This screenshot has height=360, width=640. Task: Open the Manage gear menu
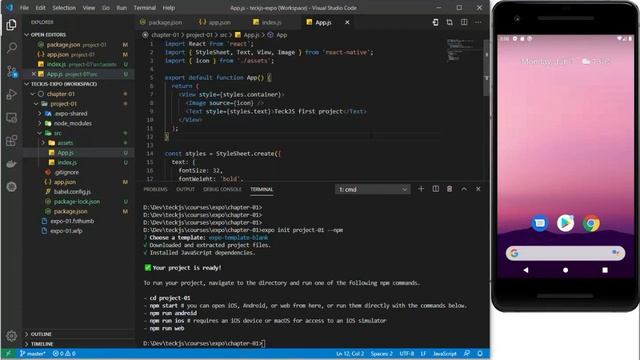pyautogui.click(x=11, y=336)
